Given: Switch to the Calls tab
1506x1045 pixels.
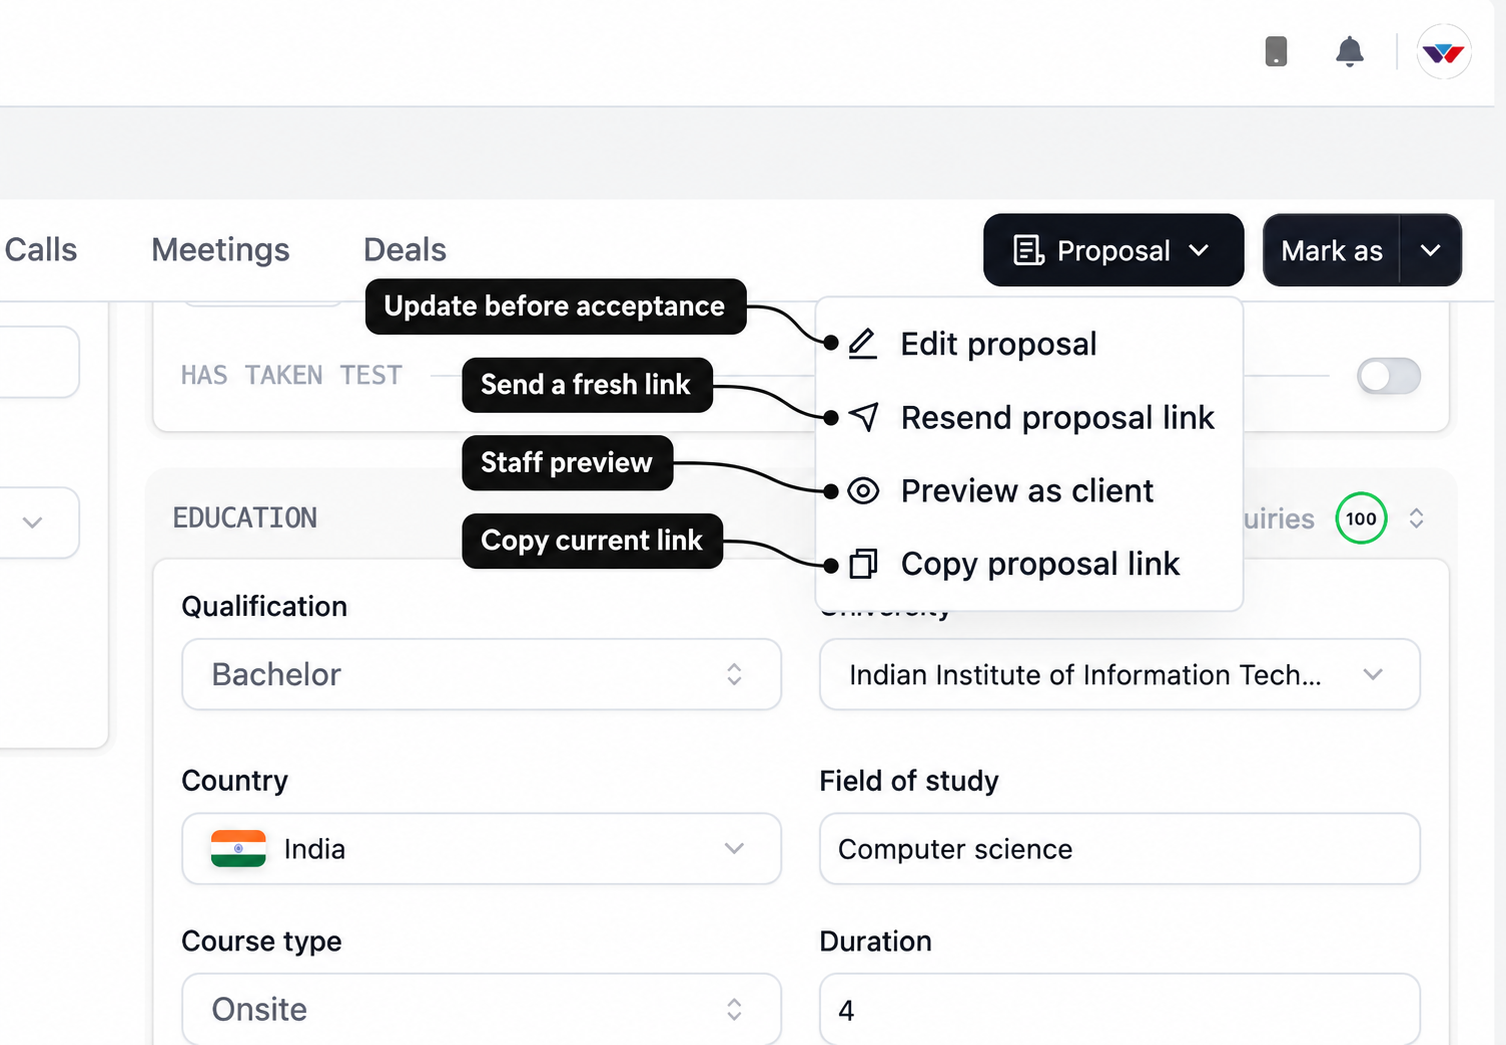Looking at the screenshot, I should [x=41, y=250].
